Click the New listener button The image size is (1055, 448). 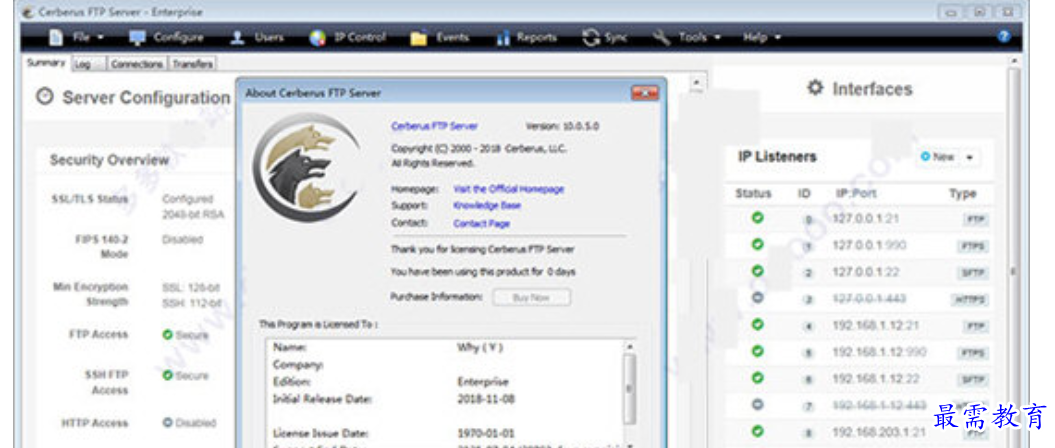[x=938, y=157]
